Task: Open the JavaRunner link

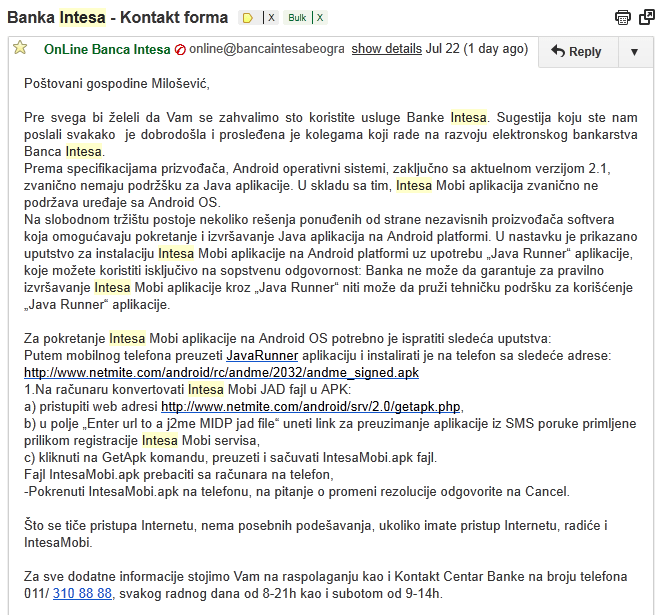Action: (x=262, y=356)
